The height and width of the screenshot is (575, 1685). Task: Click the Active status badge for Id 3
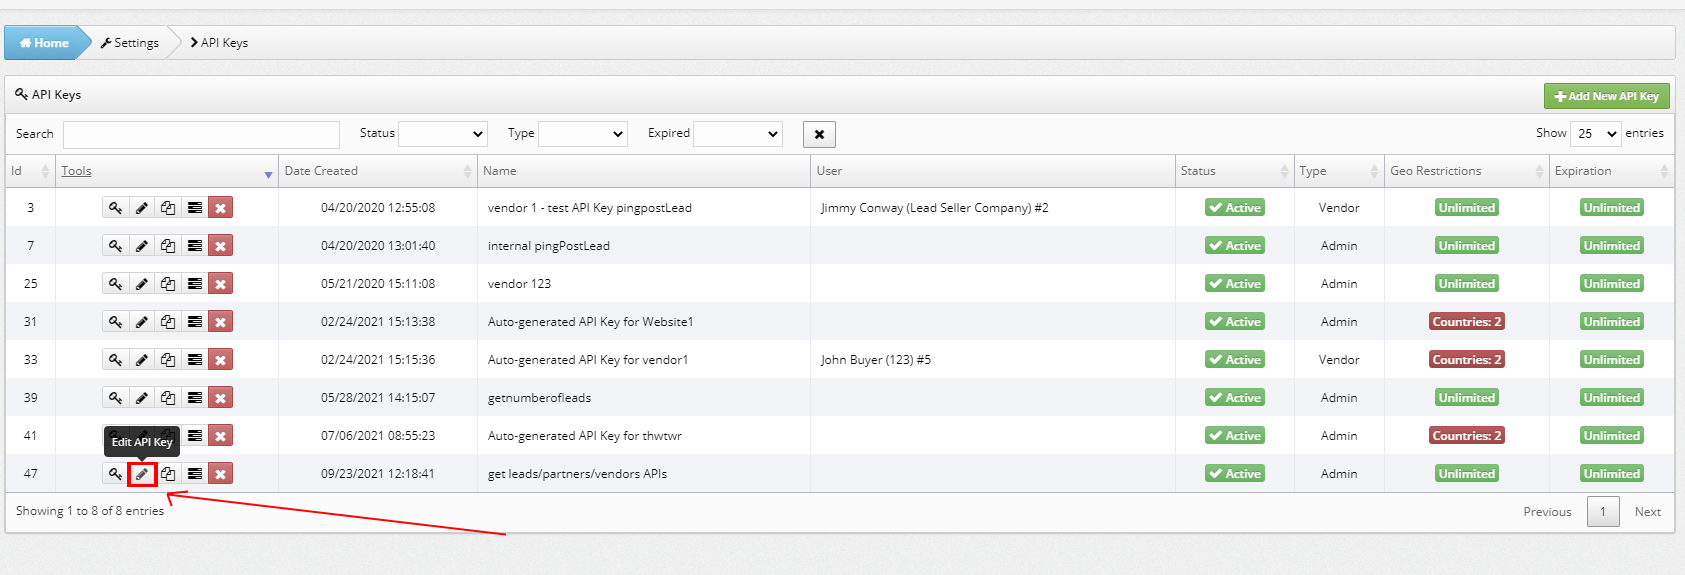tap(1235, 208)
